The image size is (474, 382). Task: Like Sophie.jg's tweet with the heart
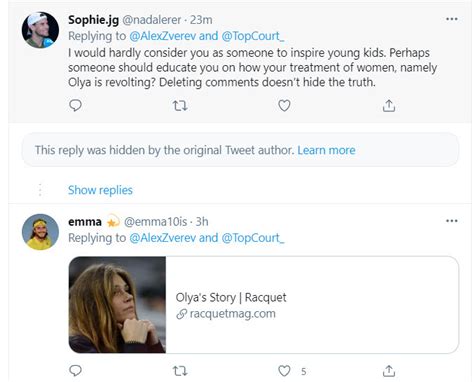coord(284,106)
